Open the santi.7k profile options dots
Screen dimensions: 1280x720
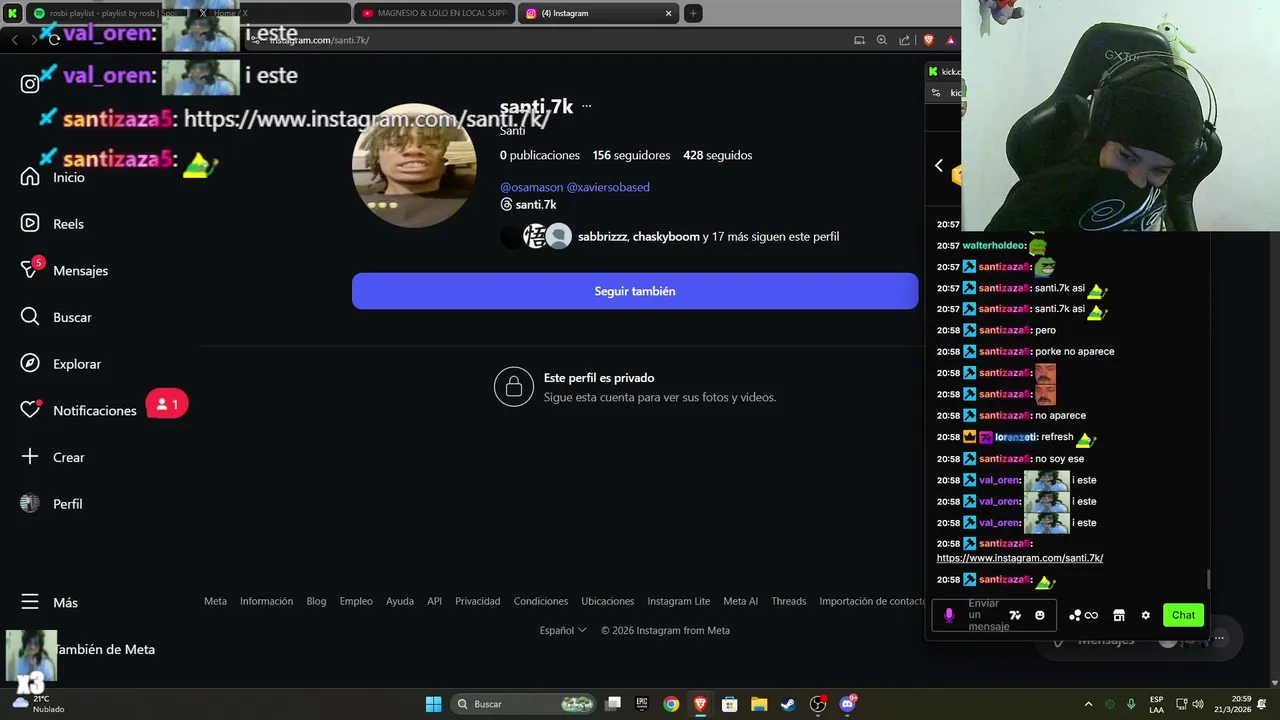tap(586, 106)
